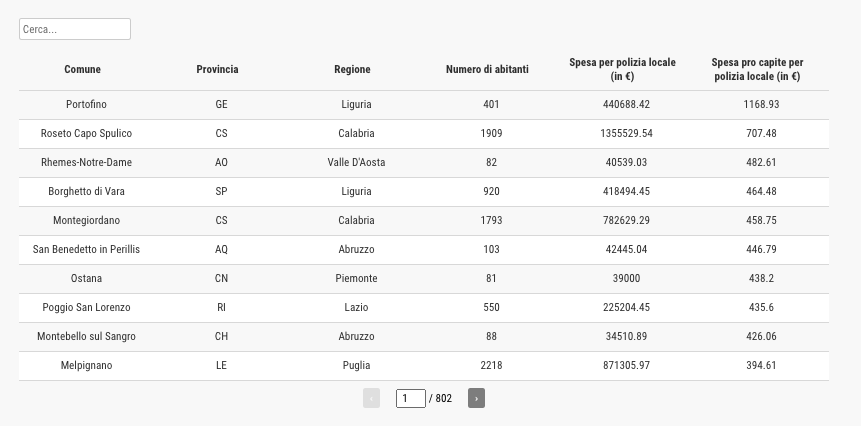Go to next page arrow
This screenshot has width=861, height=426.
(476, 399)
